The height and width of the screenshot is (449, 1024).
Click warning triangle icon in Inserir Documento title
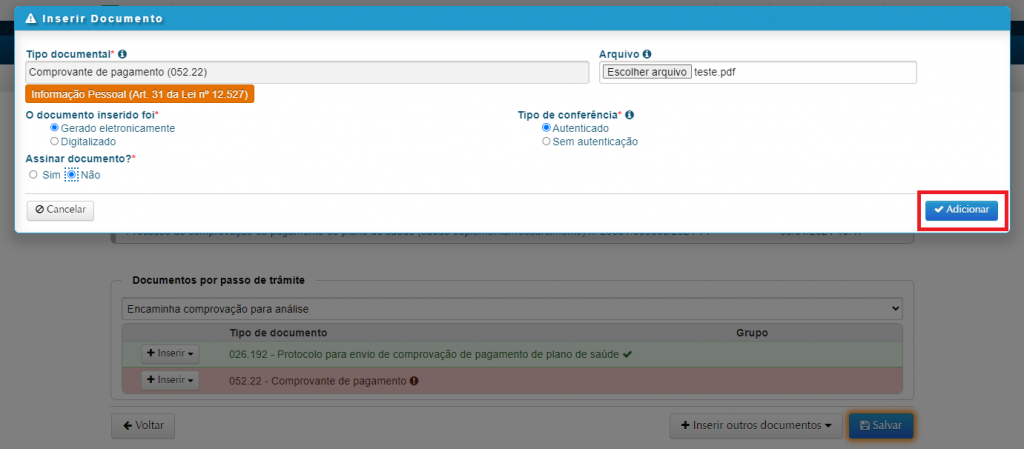pyautogui.click(x=32, y=18)
